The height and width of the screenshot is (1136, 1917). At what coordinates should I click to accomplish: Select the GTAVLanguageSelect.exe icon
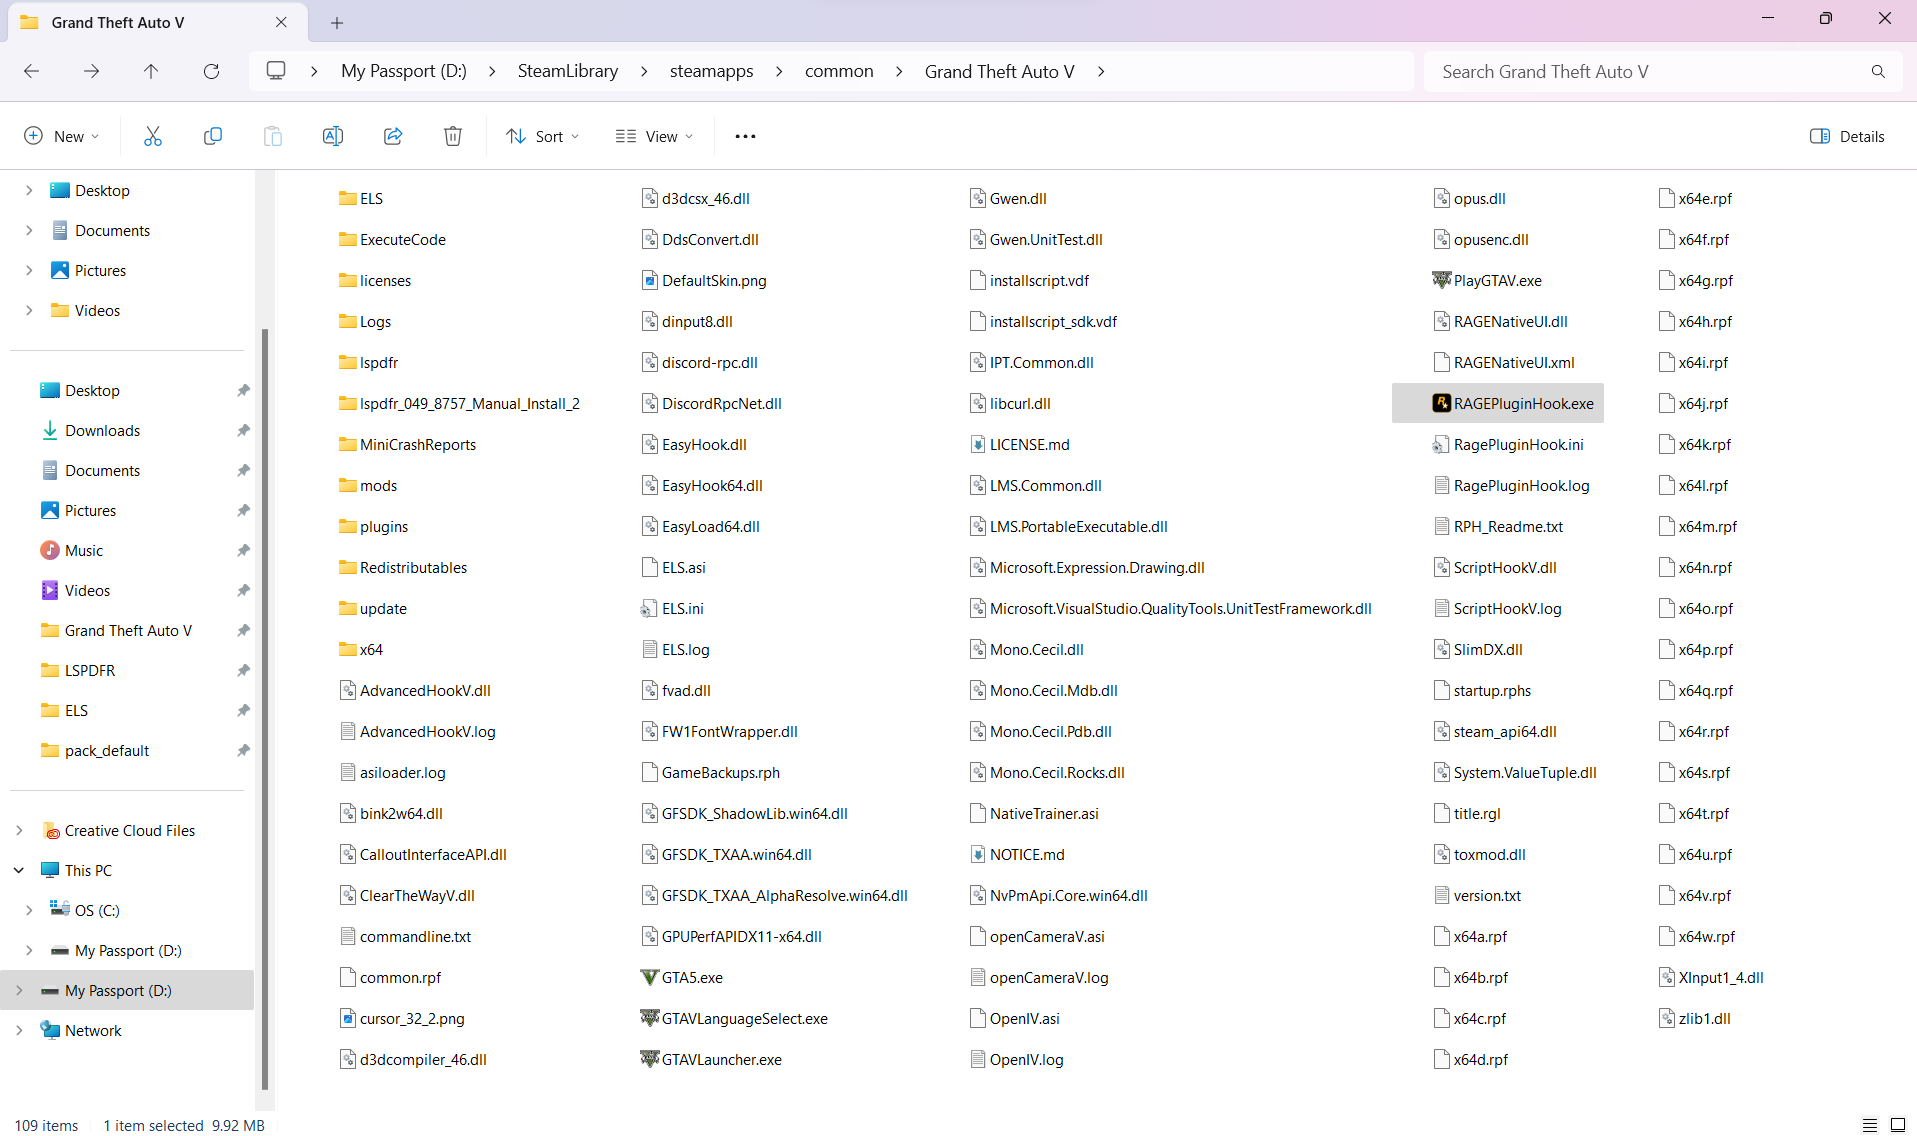click(649, 1018)
